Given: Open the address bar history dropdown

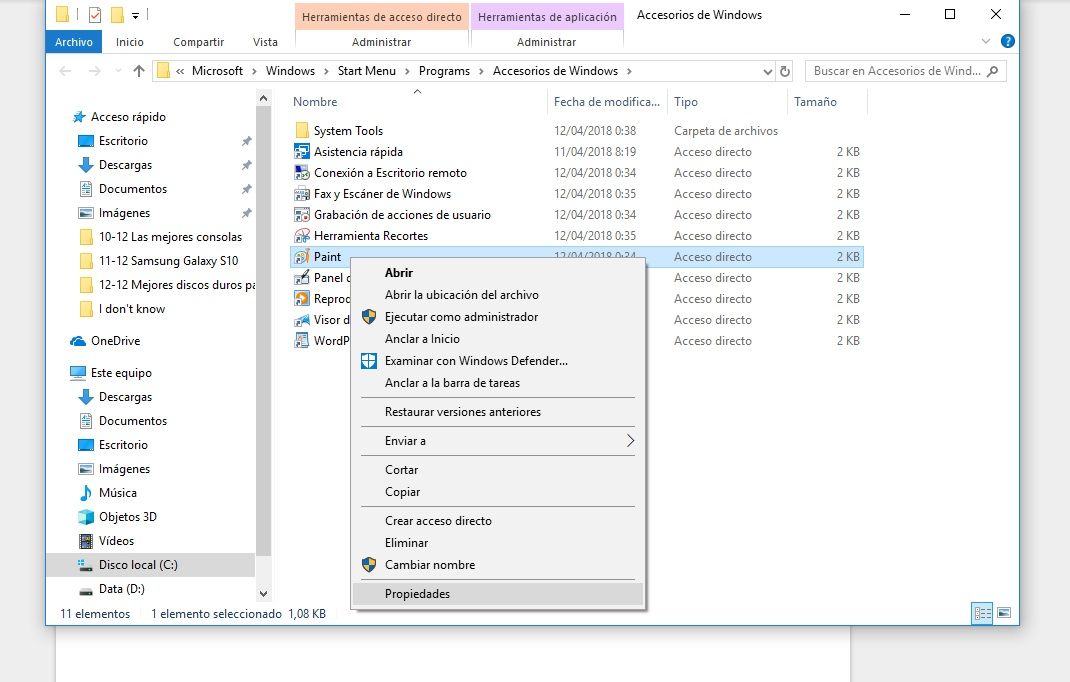Looking at the screenshot, I should [766, 70].
